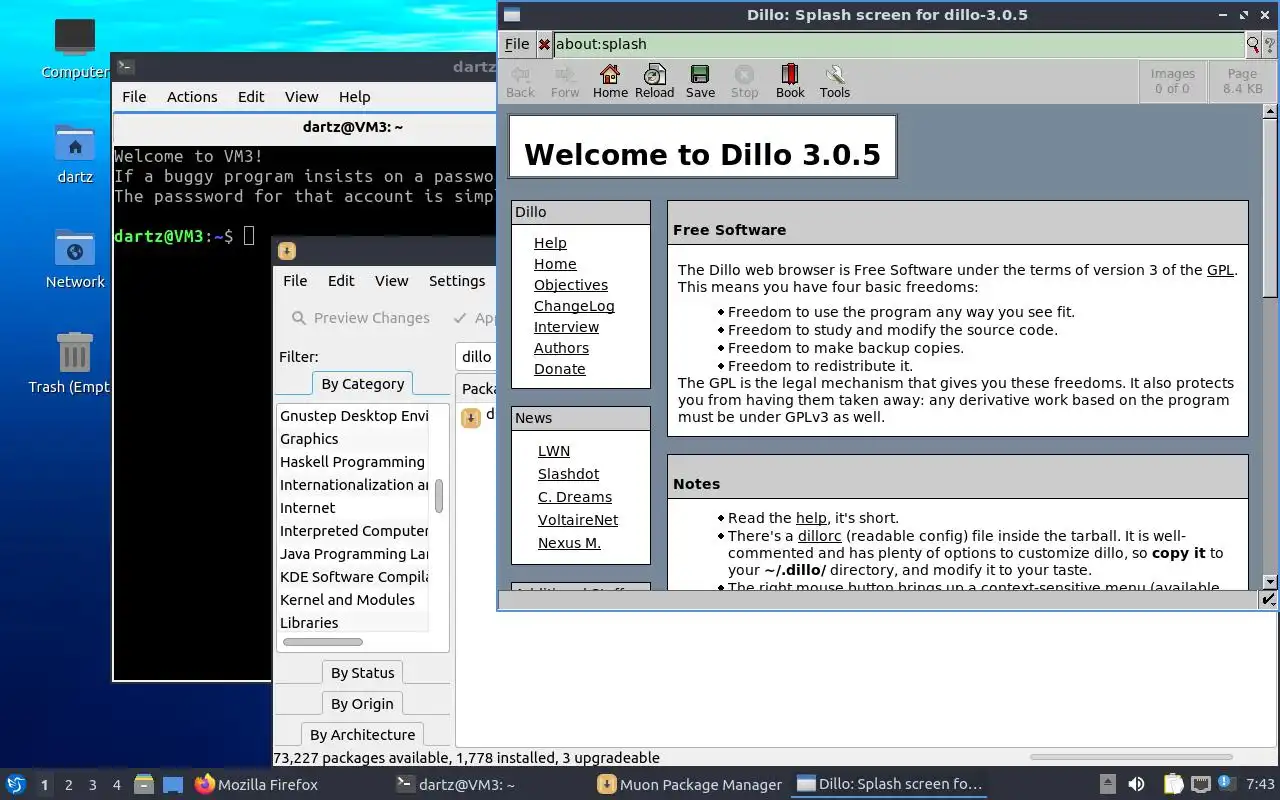This screenshot has height=800, width=1280.
Task: Switch to Muon Package Manager in the taskbar
Action: (690, 785)
